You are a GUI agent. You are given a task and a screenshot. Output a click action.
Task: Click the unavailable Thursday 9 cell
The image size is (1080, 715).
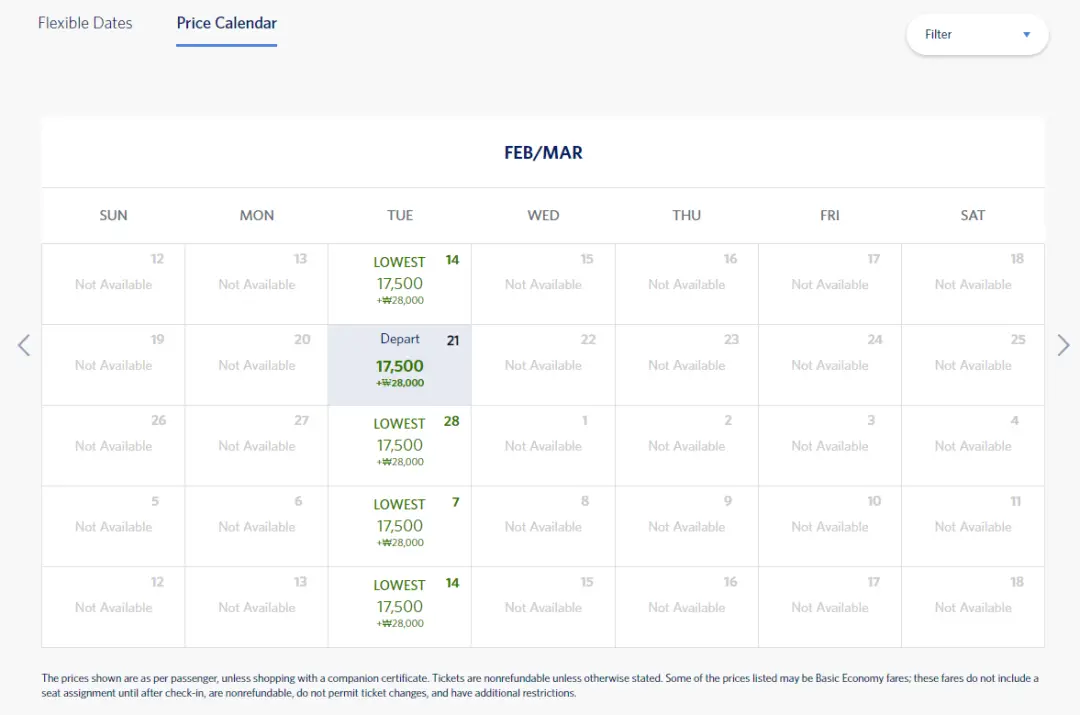click(x=686, y=526)
